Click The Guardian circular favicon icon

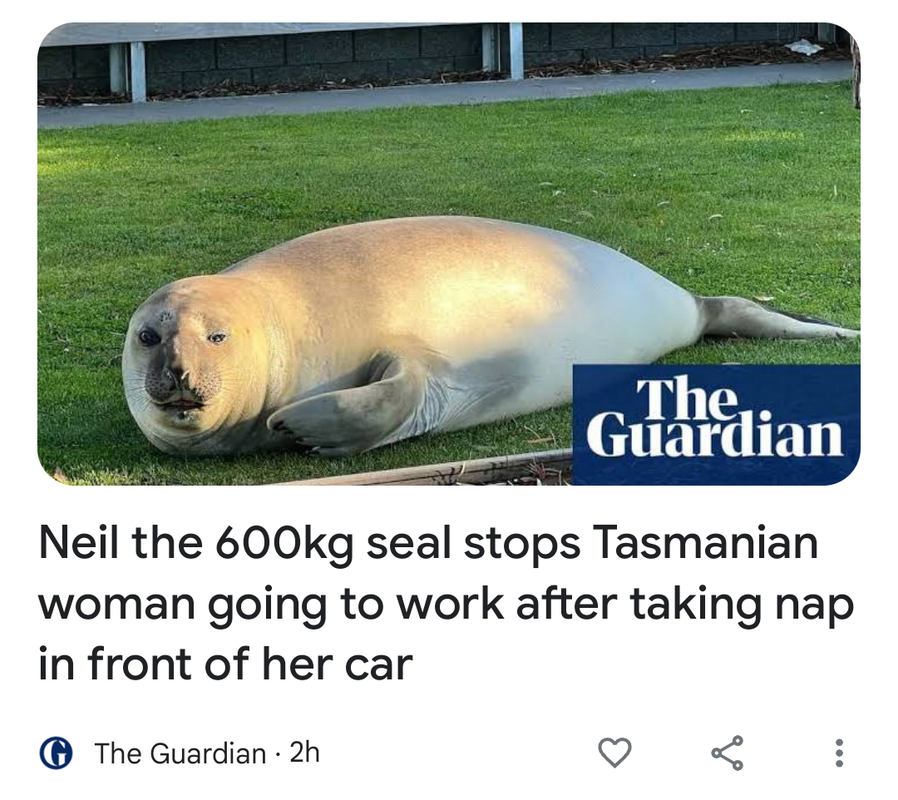tap(56, 753)
